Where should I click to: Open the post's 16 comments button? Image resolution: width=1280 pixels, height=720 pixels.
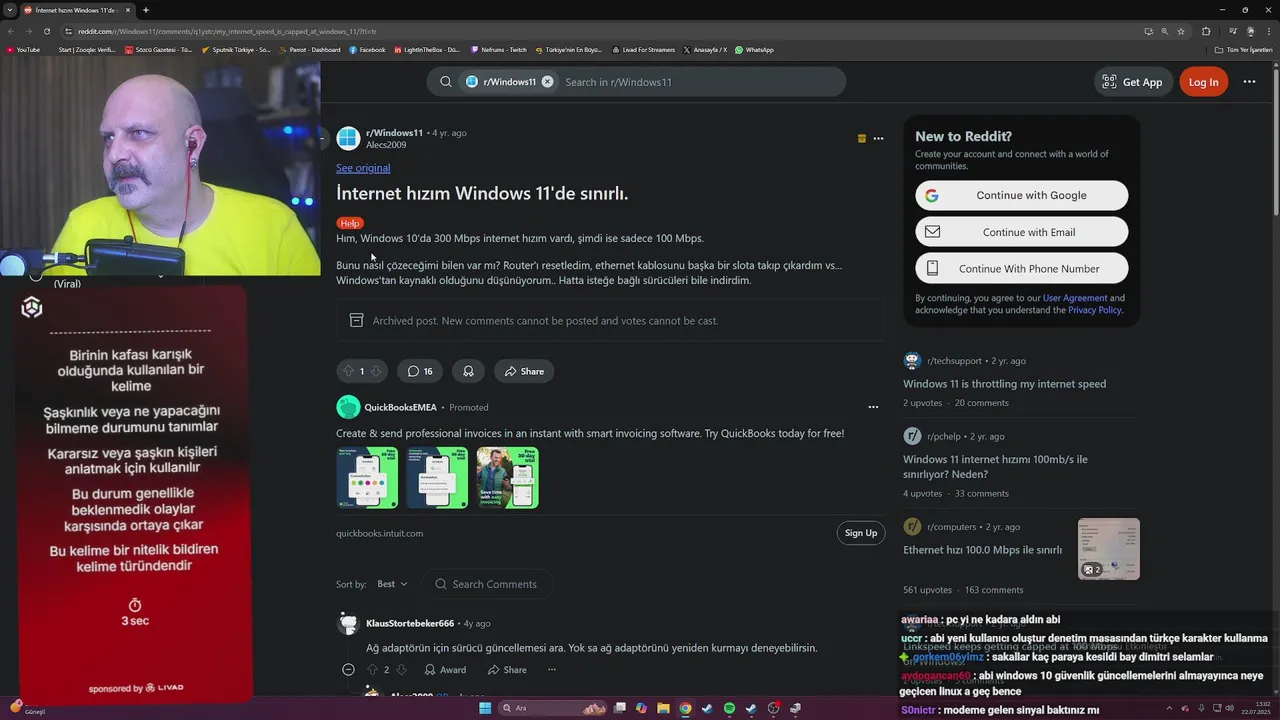pos(420,371)
